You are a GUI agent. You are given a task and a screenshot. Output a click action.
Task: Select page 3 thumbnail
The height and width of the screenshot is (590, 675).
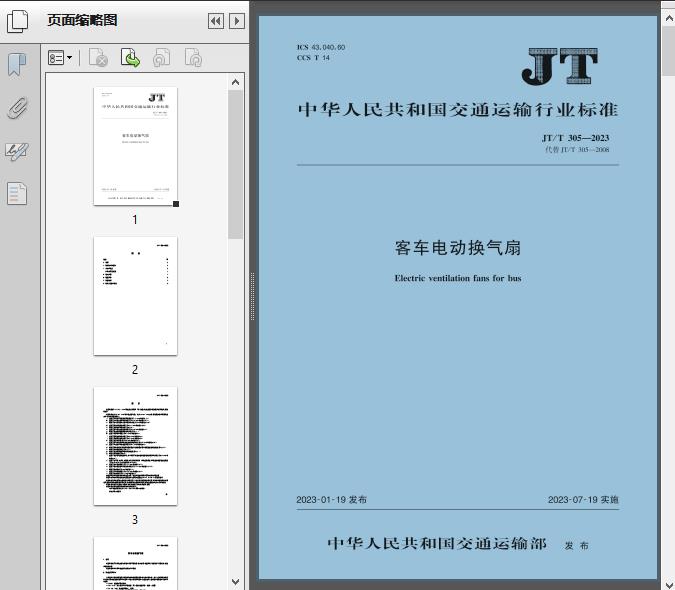tap(135, 446)
